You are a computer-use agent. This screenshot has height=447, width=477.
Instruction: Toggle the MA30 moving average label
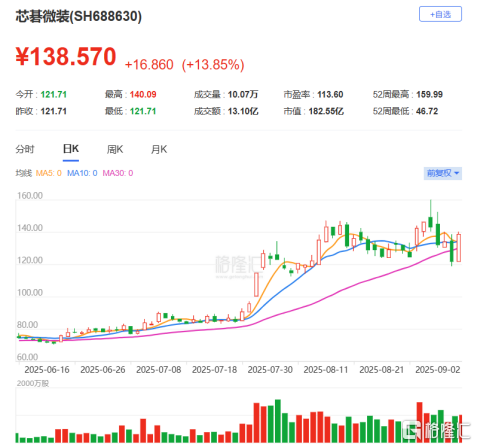point(118,173)
